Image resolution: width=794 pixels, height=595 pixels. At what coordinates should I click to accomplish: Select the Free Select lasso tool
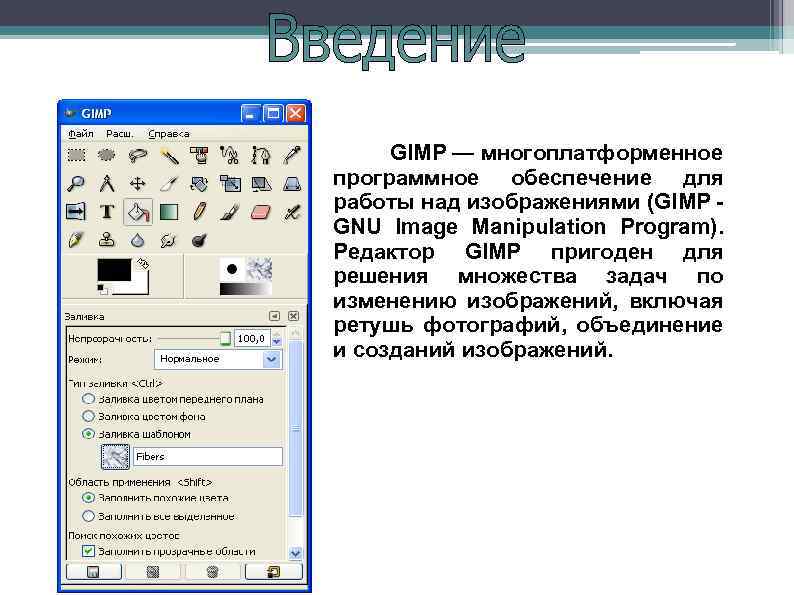click(138, 155)
